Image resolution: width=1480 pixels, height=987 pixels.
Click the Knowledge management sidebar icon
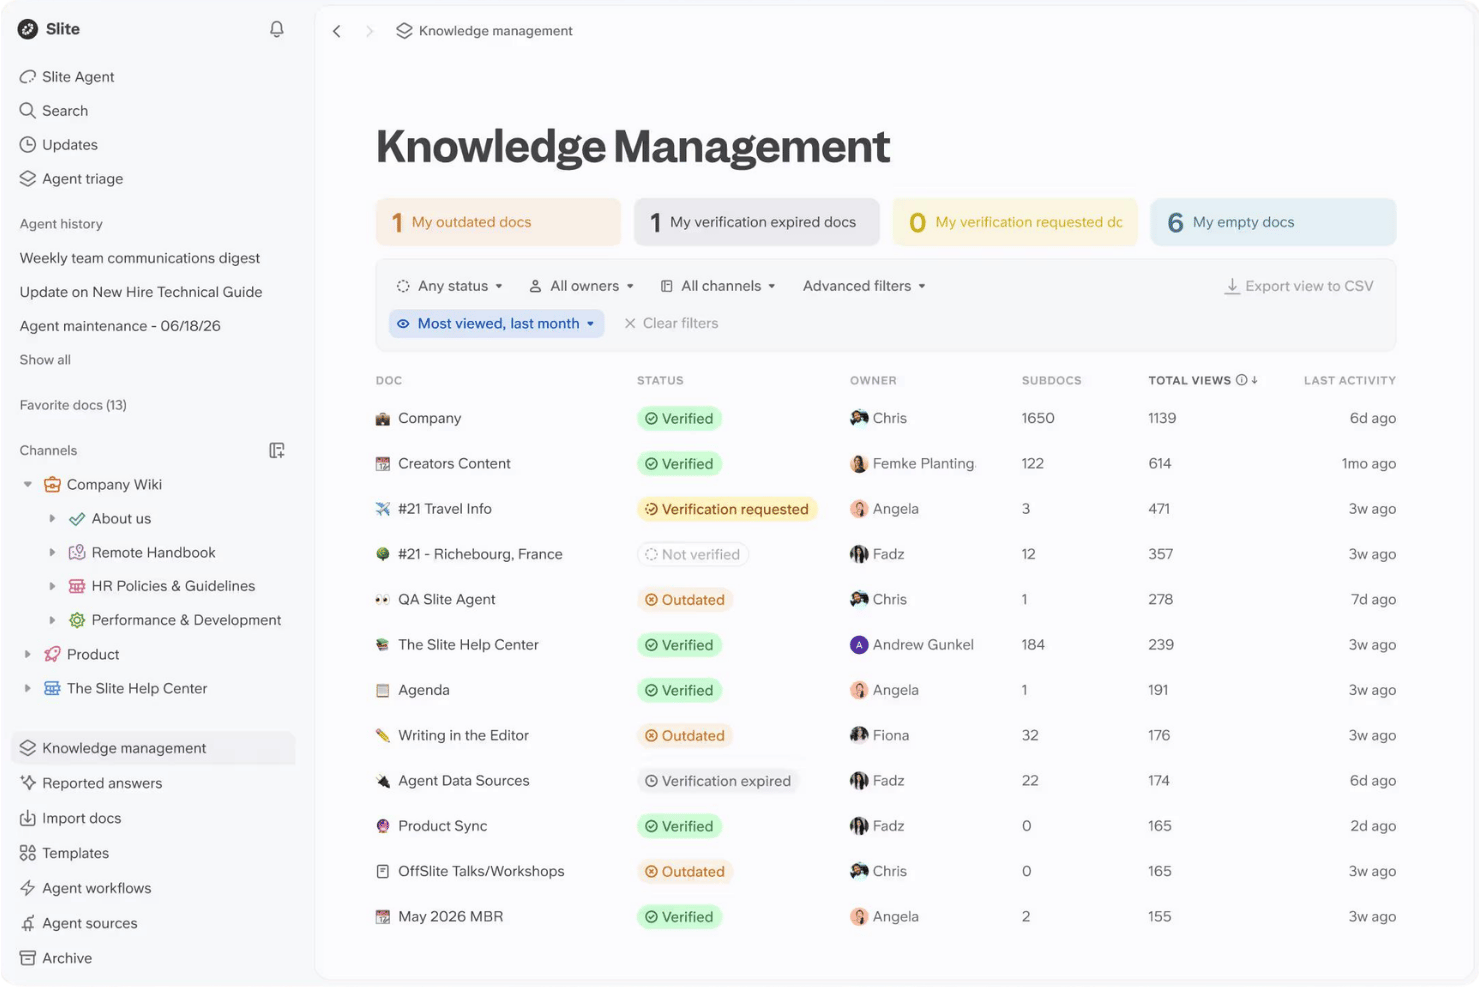point(28,748)
